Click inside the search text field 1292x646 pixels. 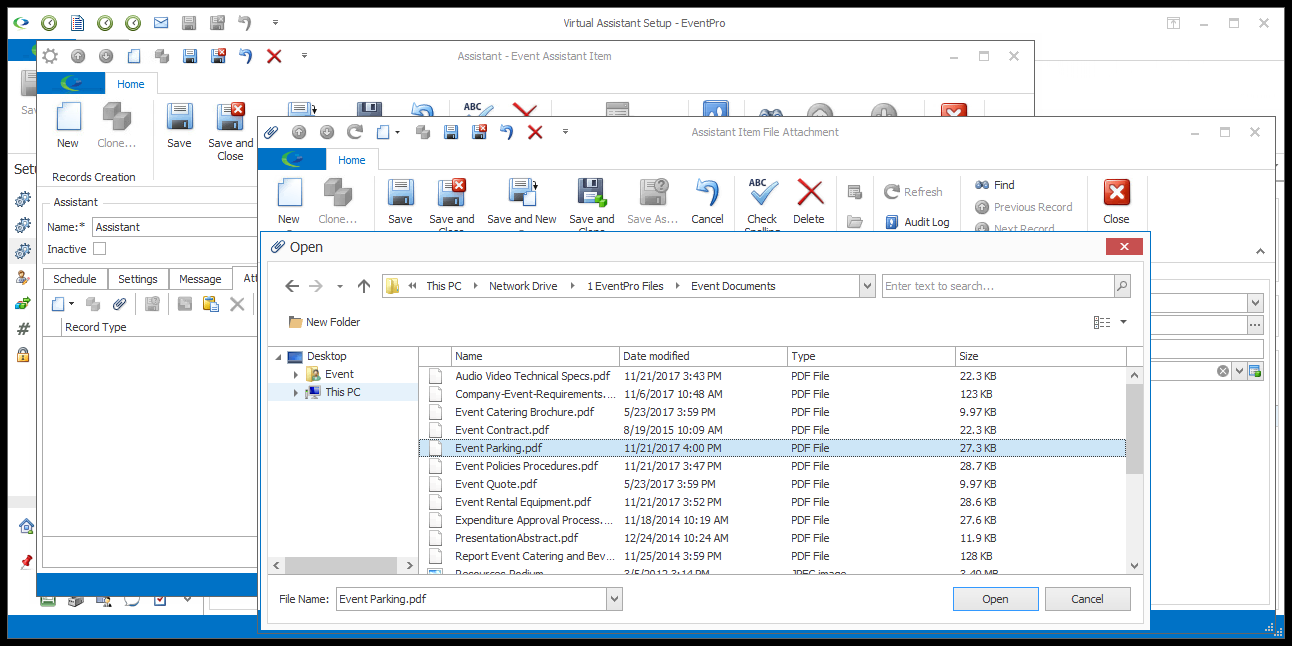click(x=998, y=286)
